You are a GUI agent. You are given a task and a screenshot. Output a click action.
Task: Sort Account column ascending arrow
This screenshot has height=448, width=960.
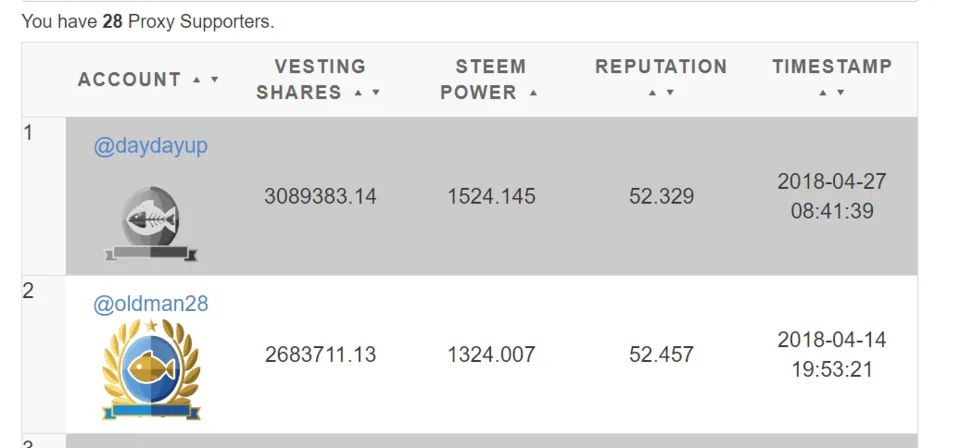[x=197, y=80]
